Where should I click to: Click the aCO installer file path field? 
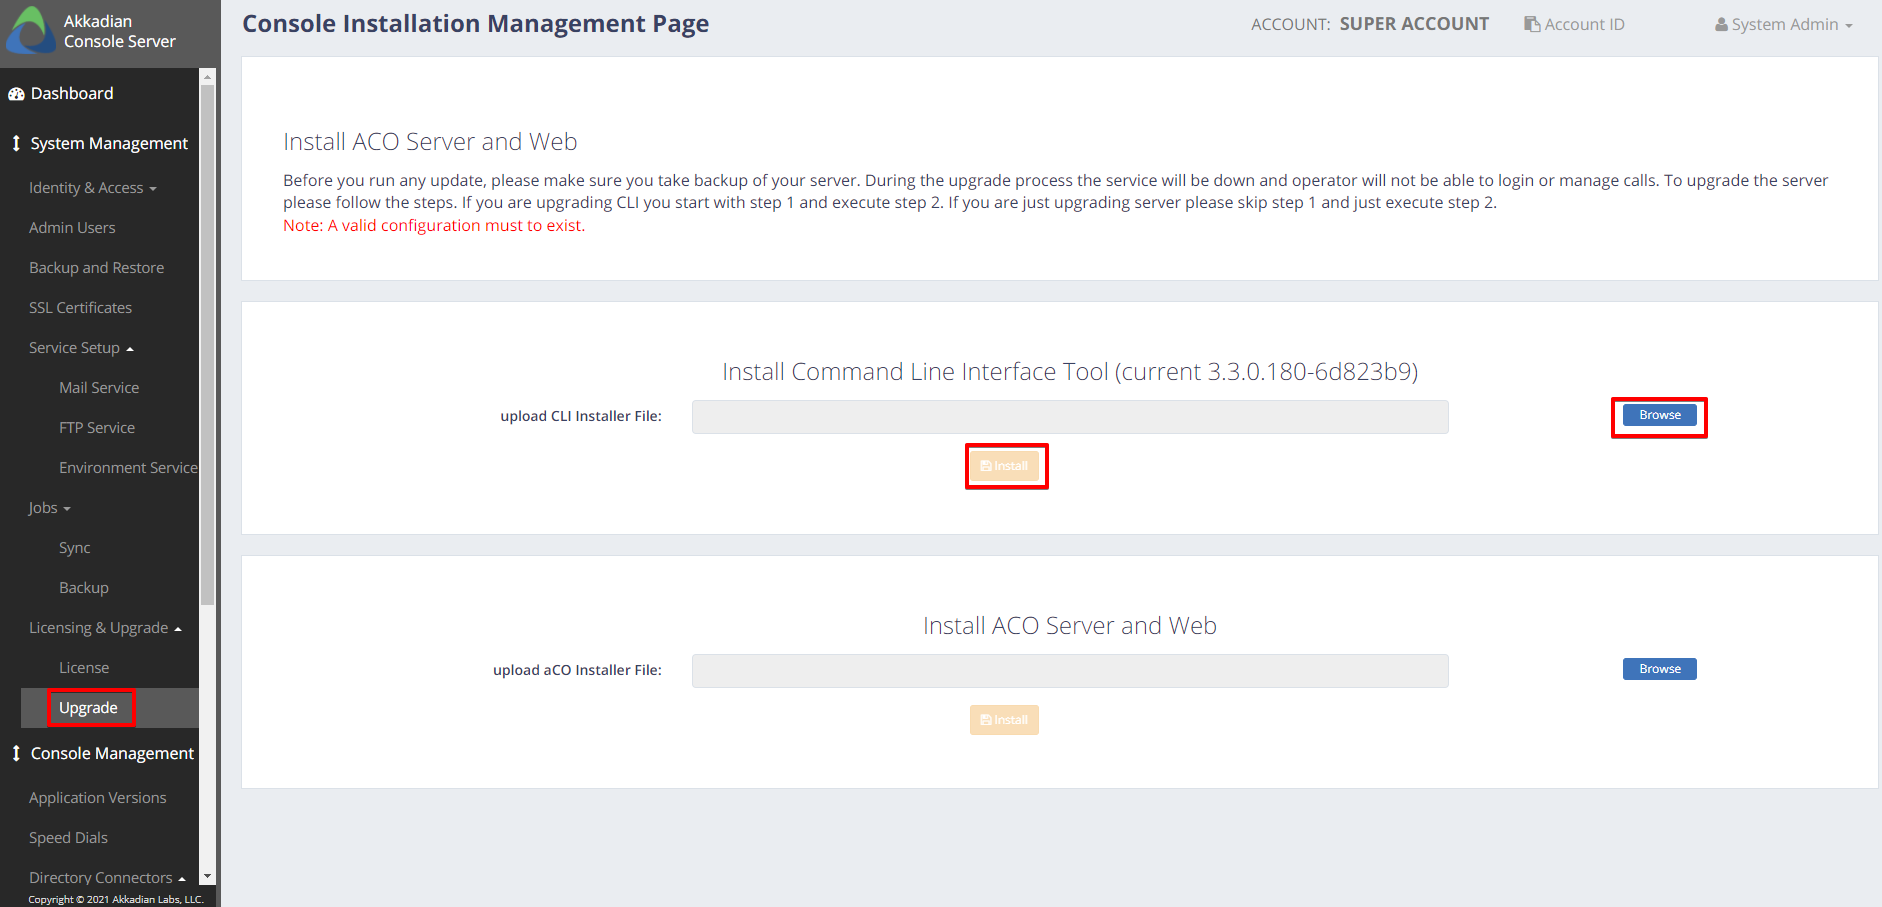pos(1070,671)
